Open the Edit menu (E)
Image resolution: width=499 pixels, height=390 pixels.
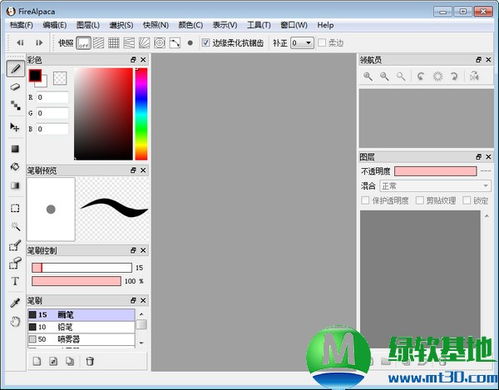click(55, 25)
